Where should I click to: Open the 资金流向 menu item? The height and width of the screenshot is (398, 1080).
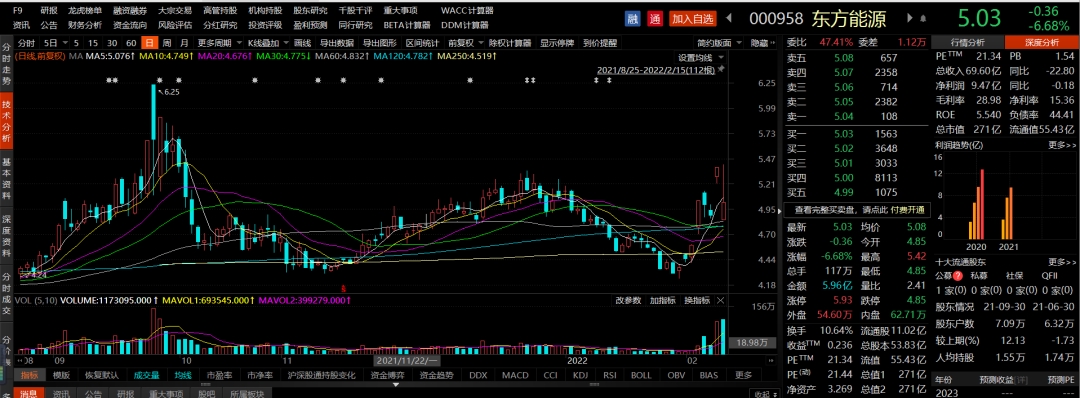click(x=130, y=25)
